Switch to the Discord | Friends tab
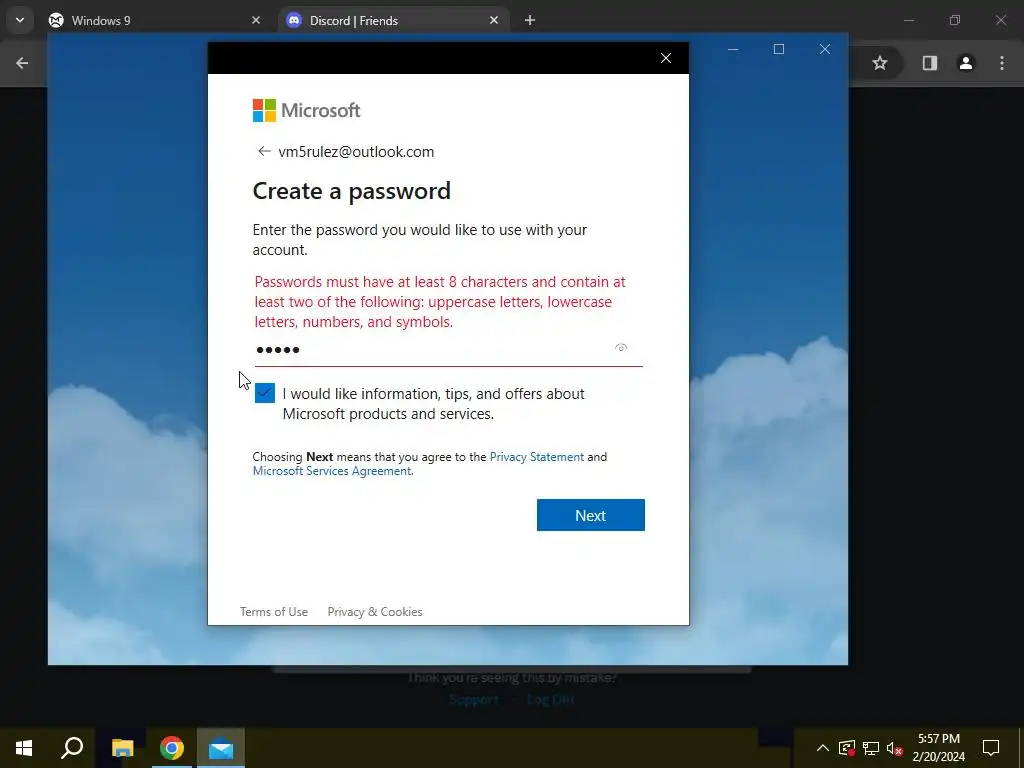Image resolution: width=1024 pixels, height=768 pixels. click(x=392, y=20)
